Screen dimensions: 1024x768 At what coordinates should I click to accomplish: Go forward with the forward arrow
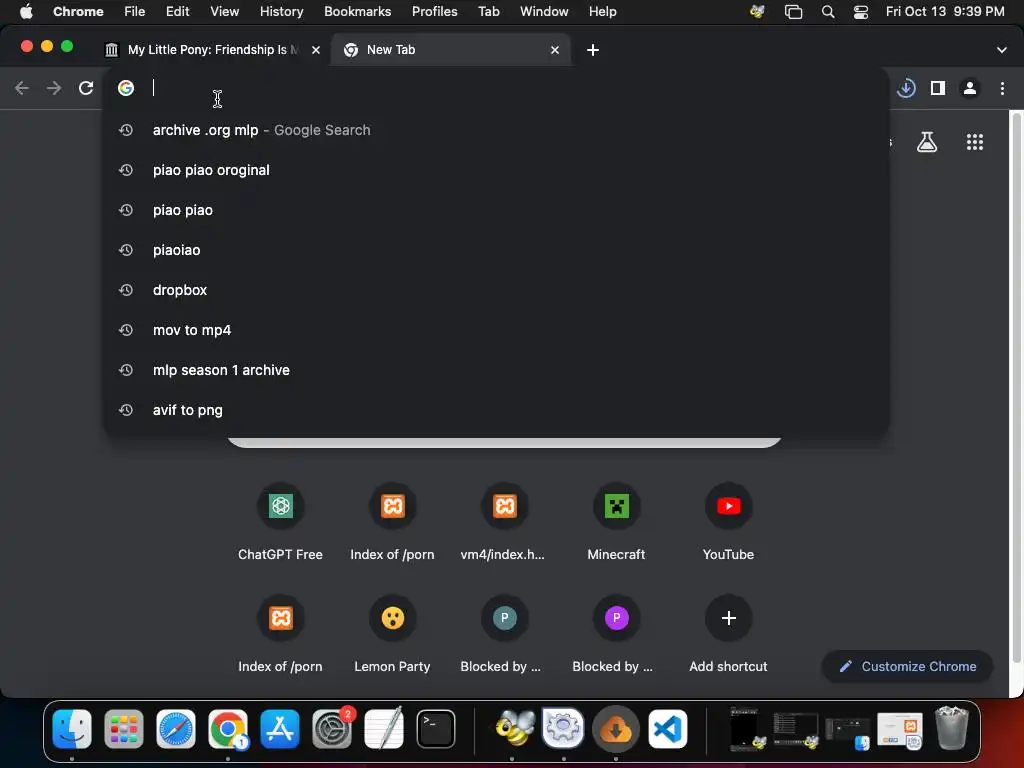pos(54,88)
